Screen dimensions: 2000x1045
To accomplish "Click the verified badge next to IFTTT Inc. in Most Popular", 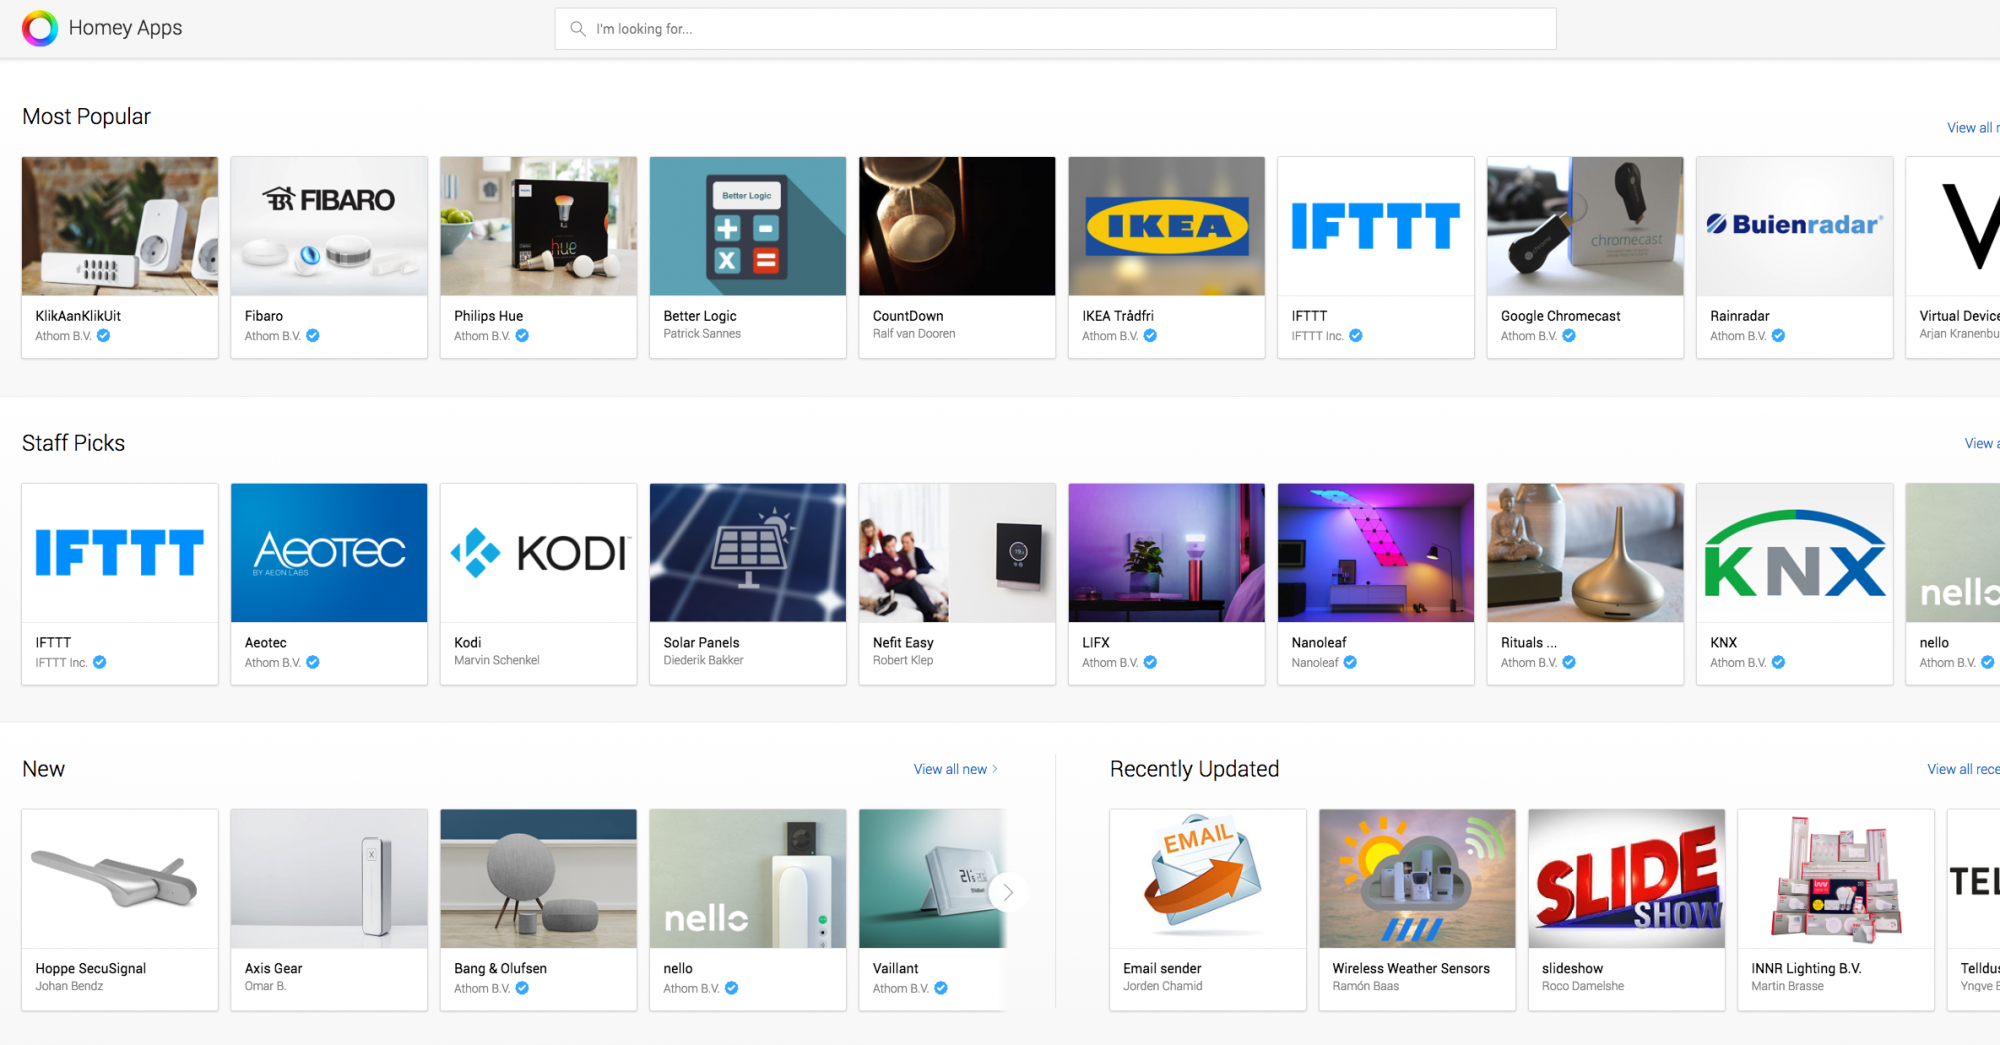I will 1356,336.
